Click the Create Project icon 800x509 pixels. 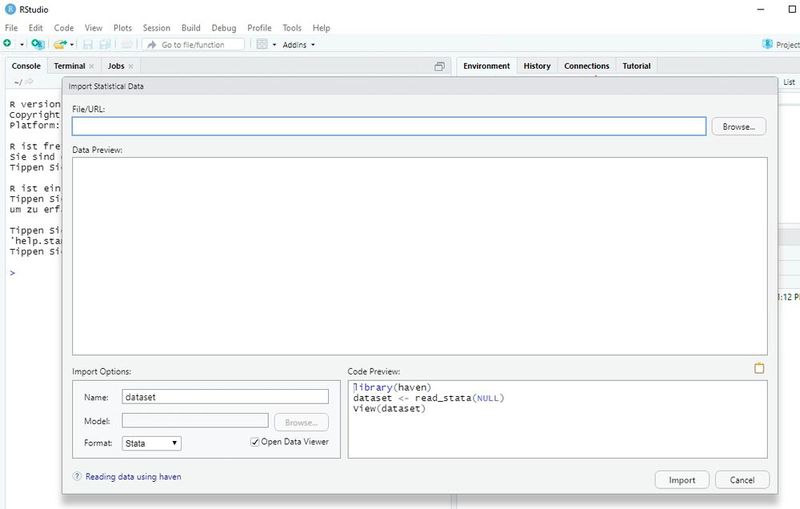[x=37, y=44]
